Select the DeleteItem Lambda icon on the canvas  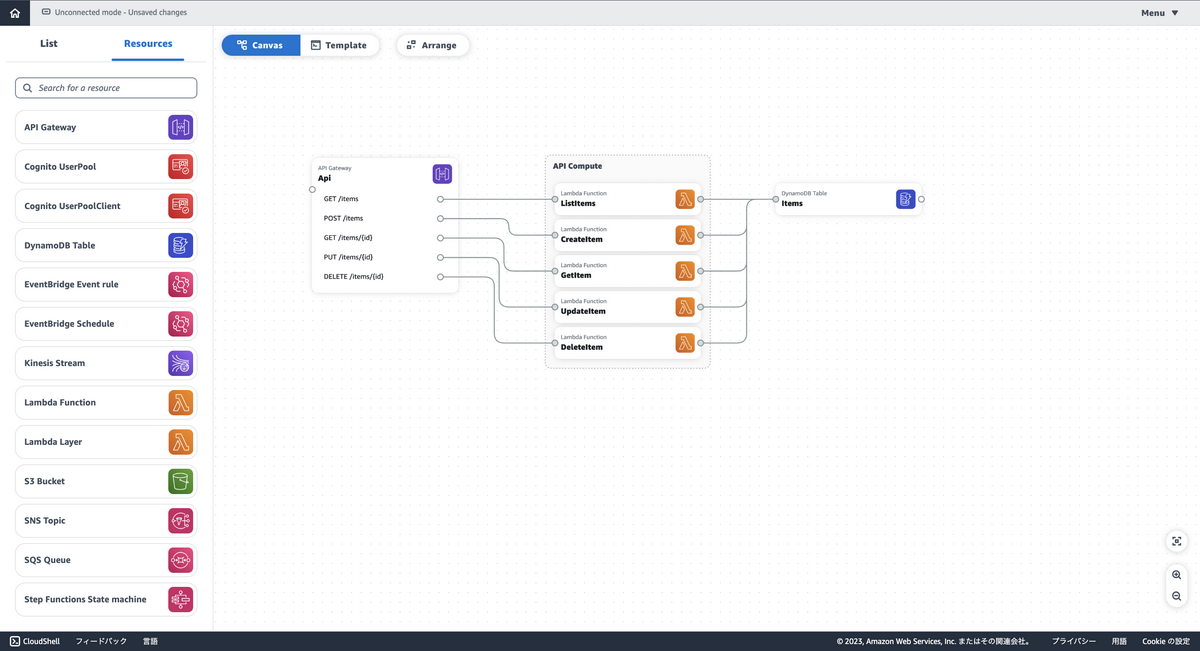point(685,343)
